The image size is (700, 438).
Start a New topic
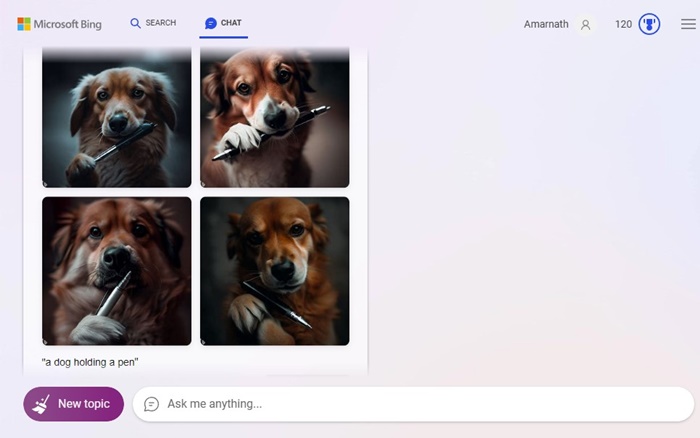(74, 404)
